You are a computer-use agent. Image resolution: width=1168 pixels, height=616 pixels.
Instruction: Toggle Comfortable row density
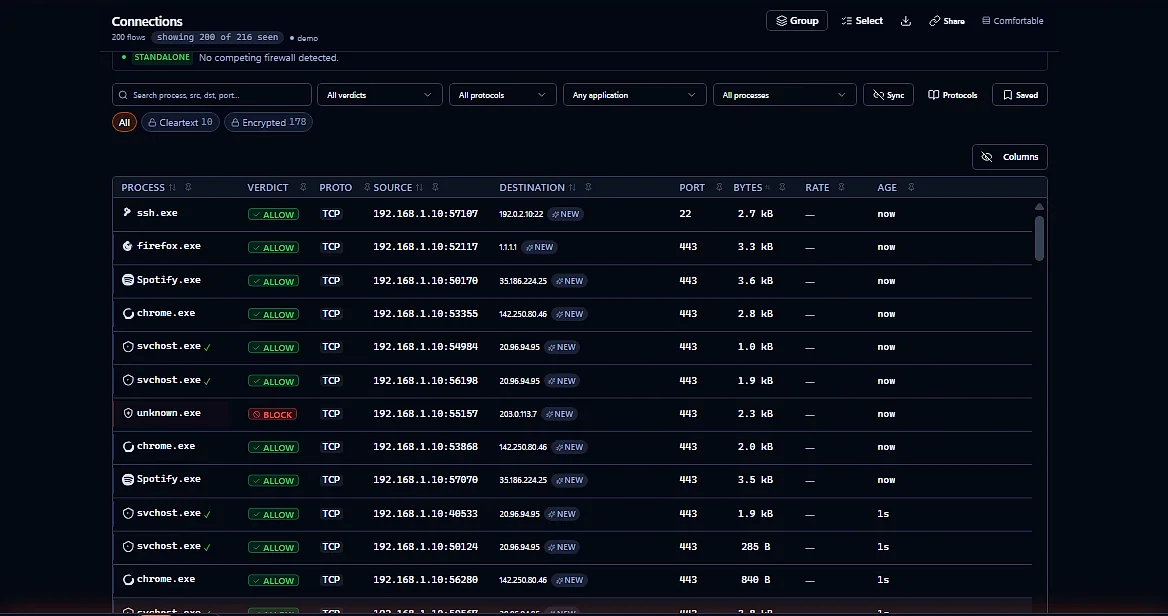point(1012,21)
